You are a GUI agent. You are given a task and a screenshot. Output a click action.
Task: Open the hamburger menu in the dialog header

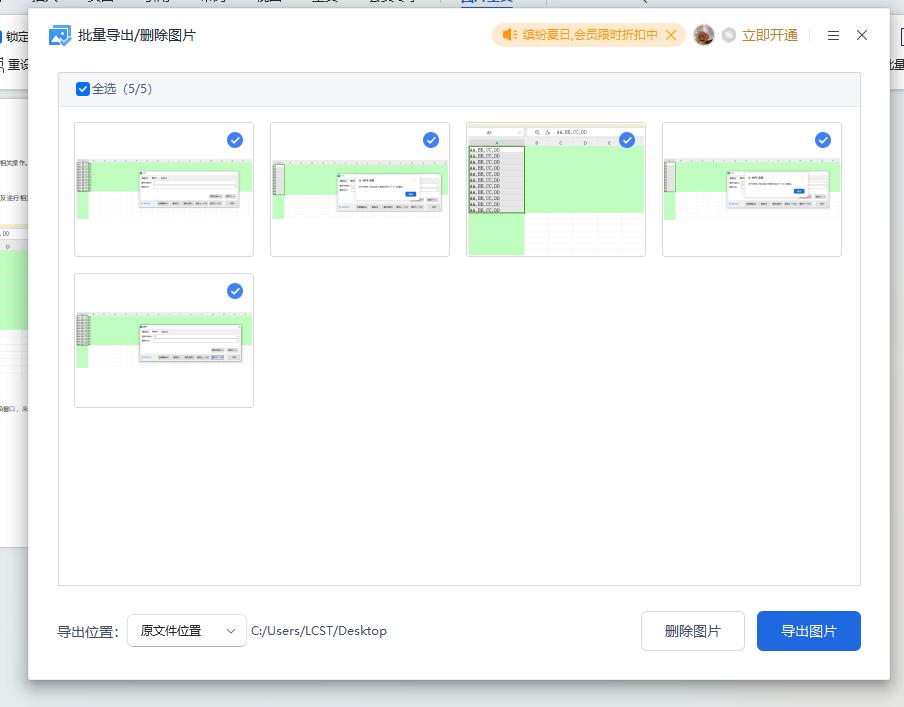tap(833, 35)
